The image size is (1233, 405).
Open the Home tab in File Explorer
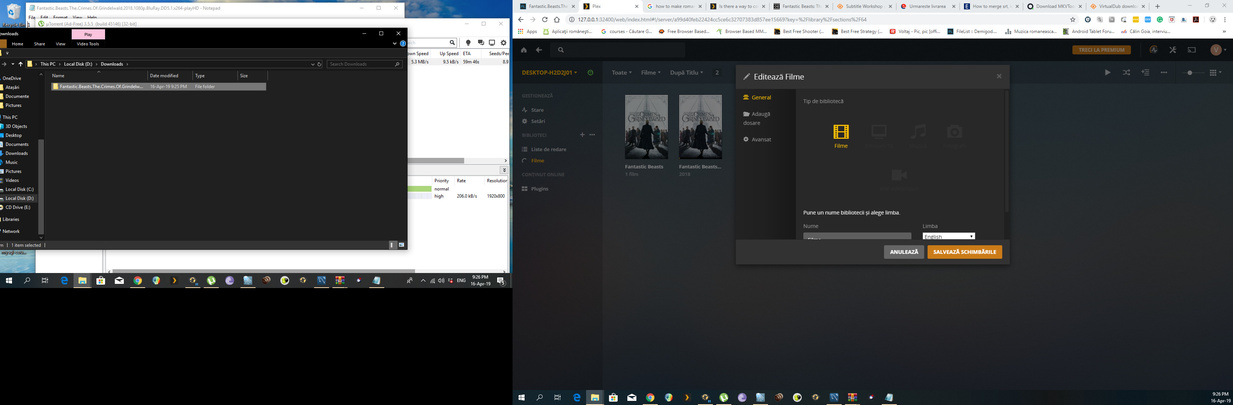coord(17,43)
